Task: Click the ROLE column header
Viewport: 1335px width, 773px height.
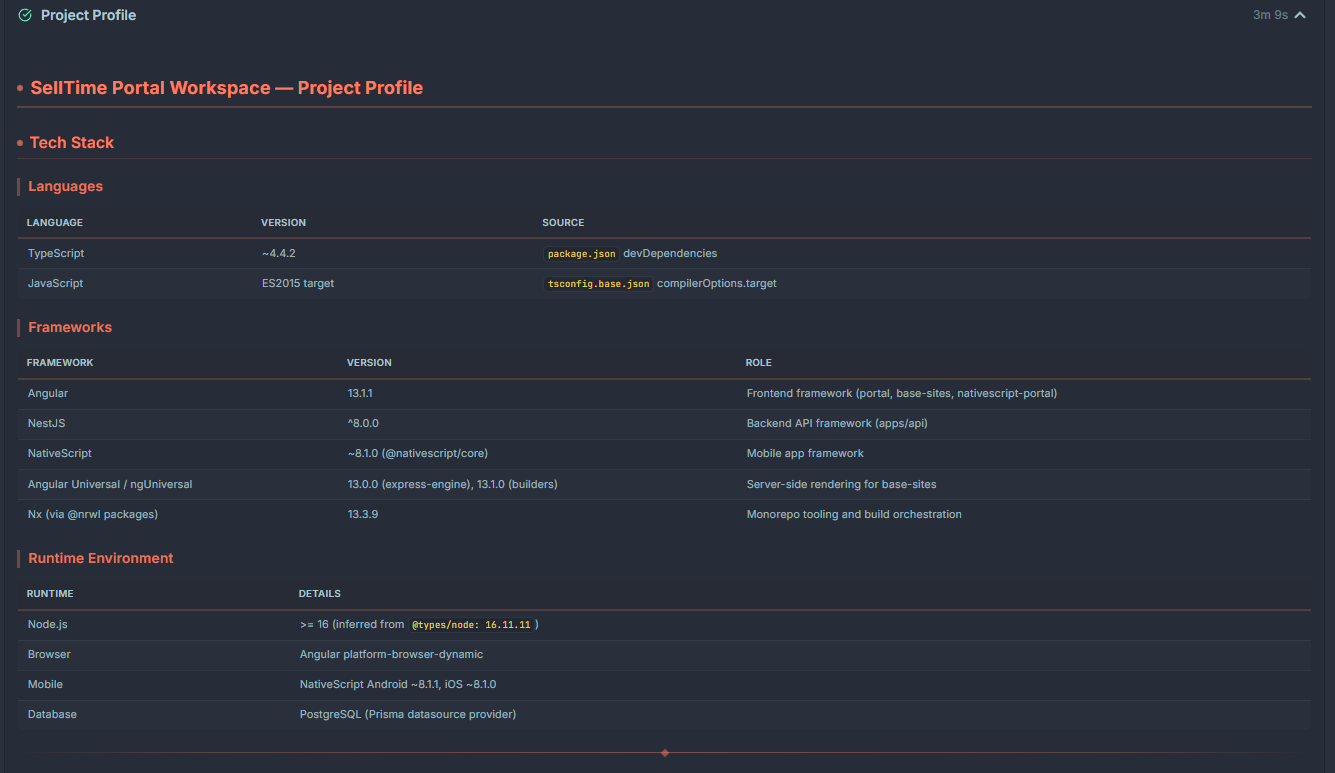Action: pyautogui.click(x=759, y=362)
